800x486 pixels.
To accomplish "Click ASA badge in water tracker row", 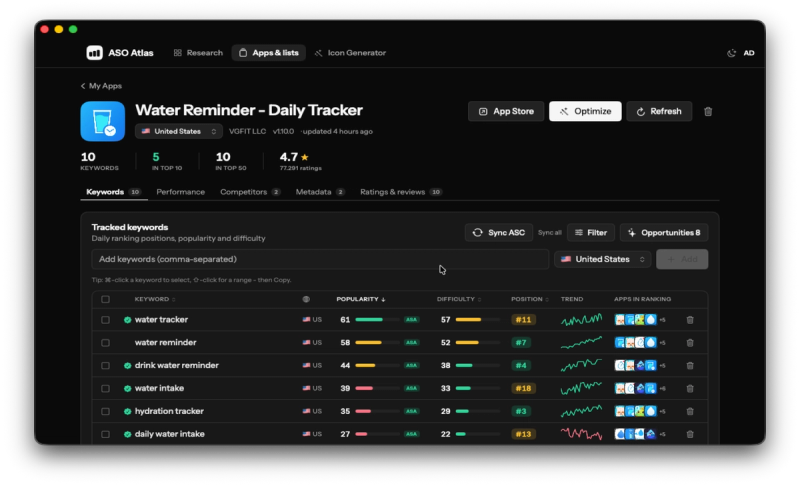I will [x=411, y=320].
